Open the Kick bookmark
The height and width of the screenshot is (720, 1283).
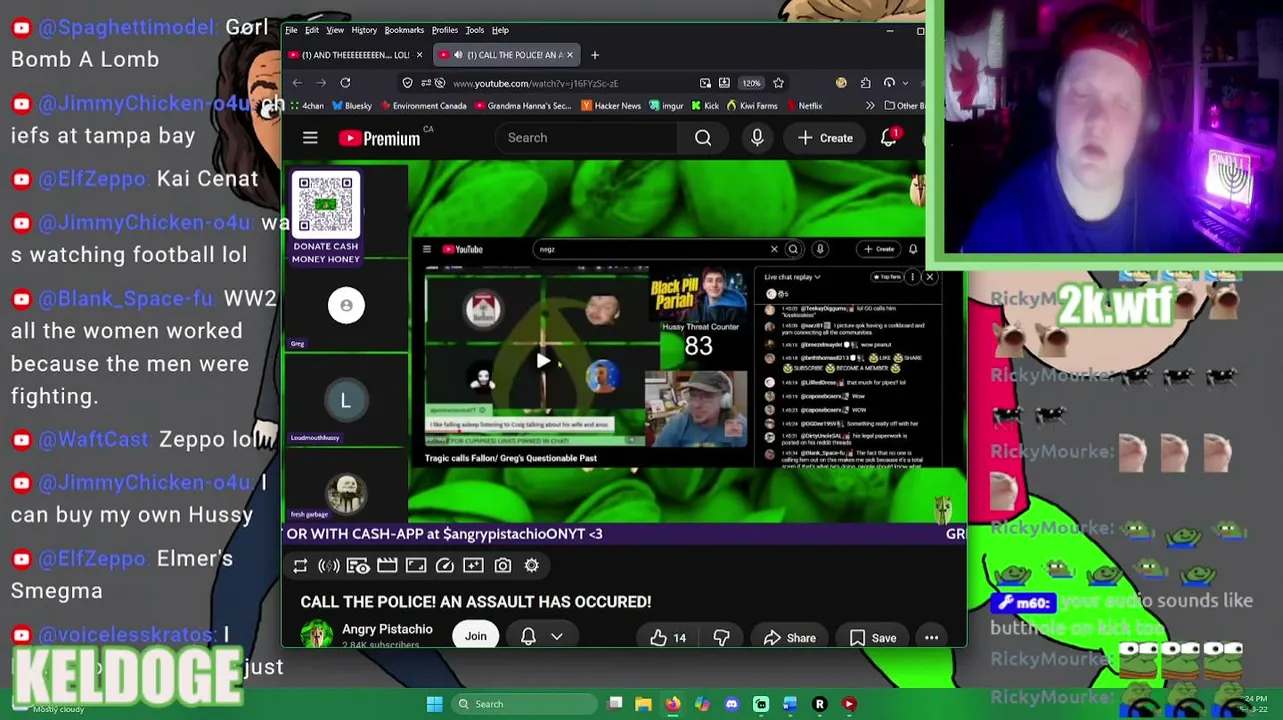click(706, 106)
